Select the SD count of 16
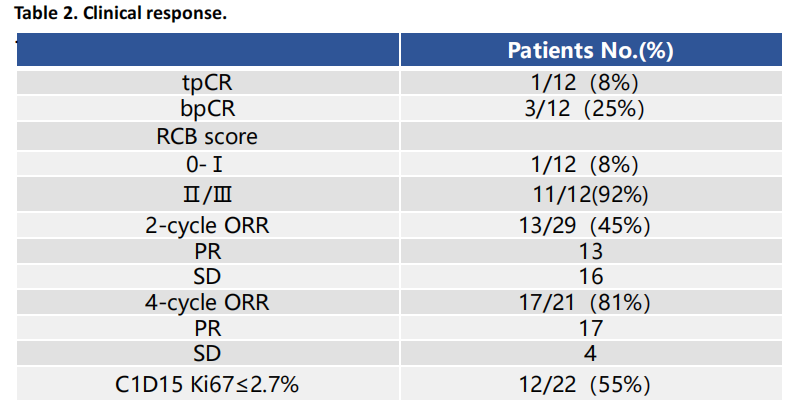This screenshot has width=798, height=409. [x=591, y=276]
